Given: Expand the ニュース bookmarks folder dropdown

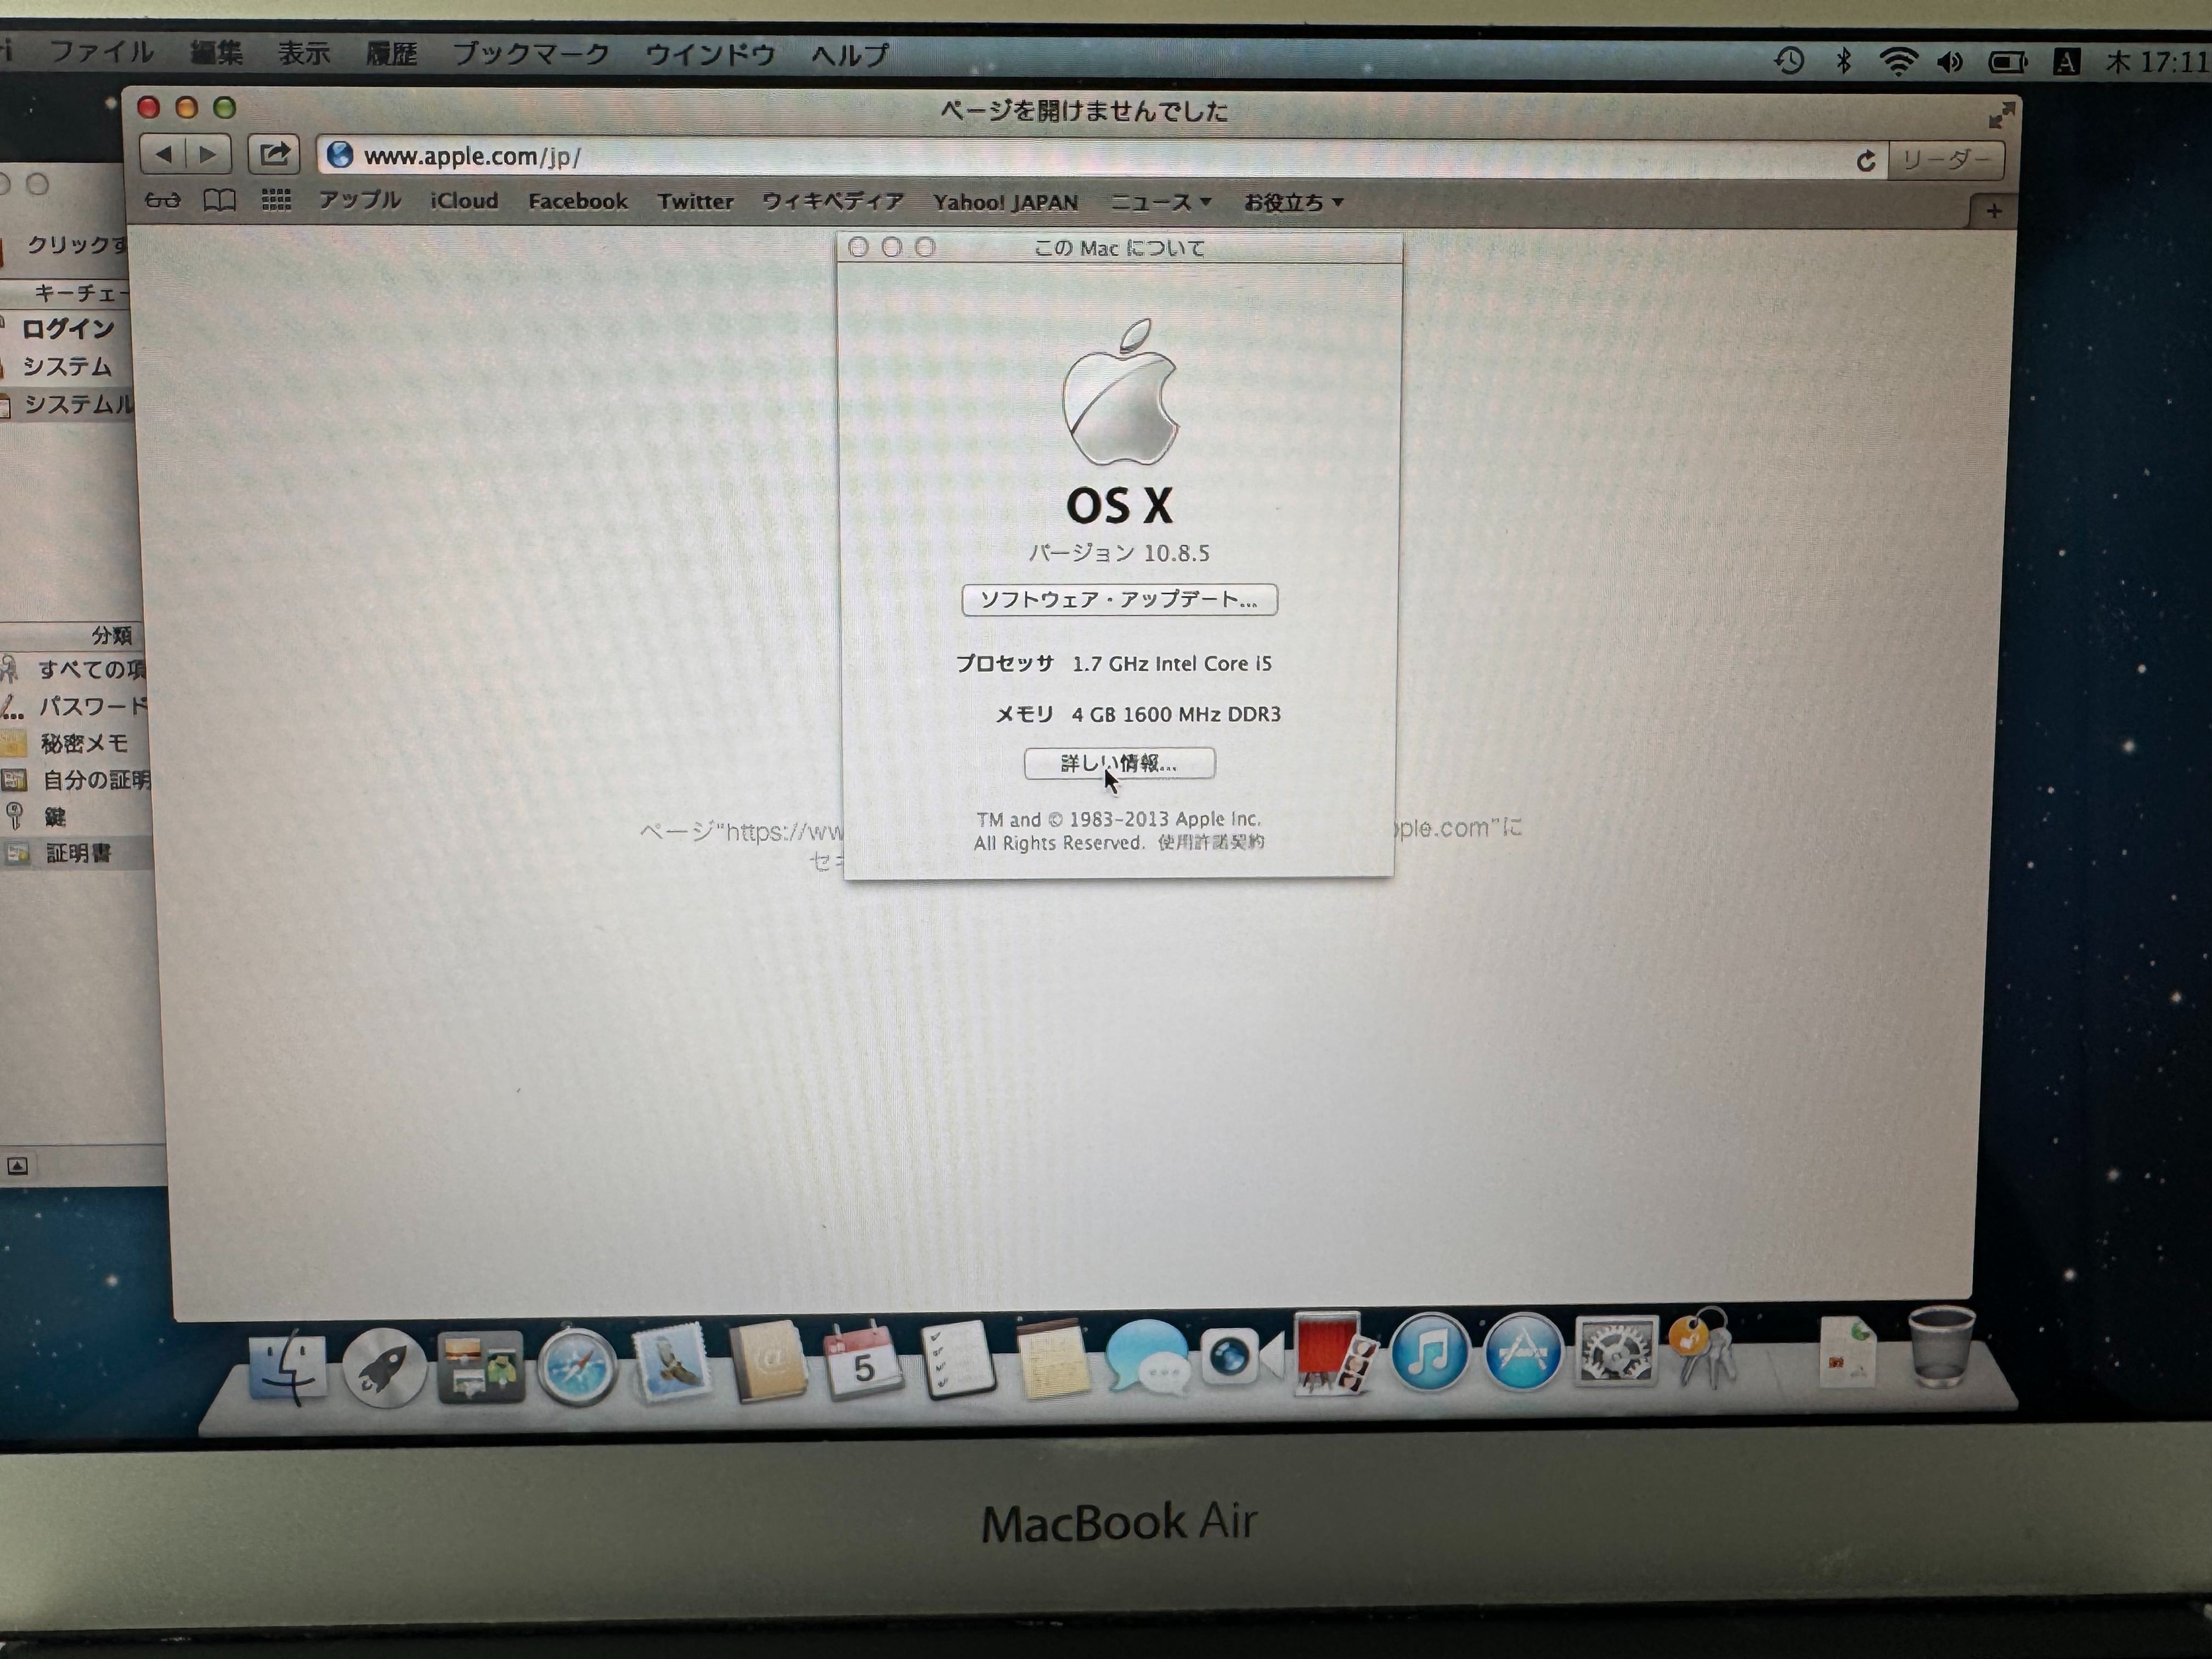Looking at the screenshot, I should [1160, 202].
